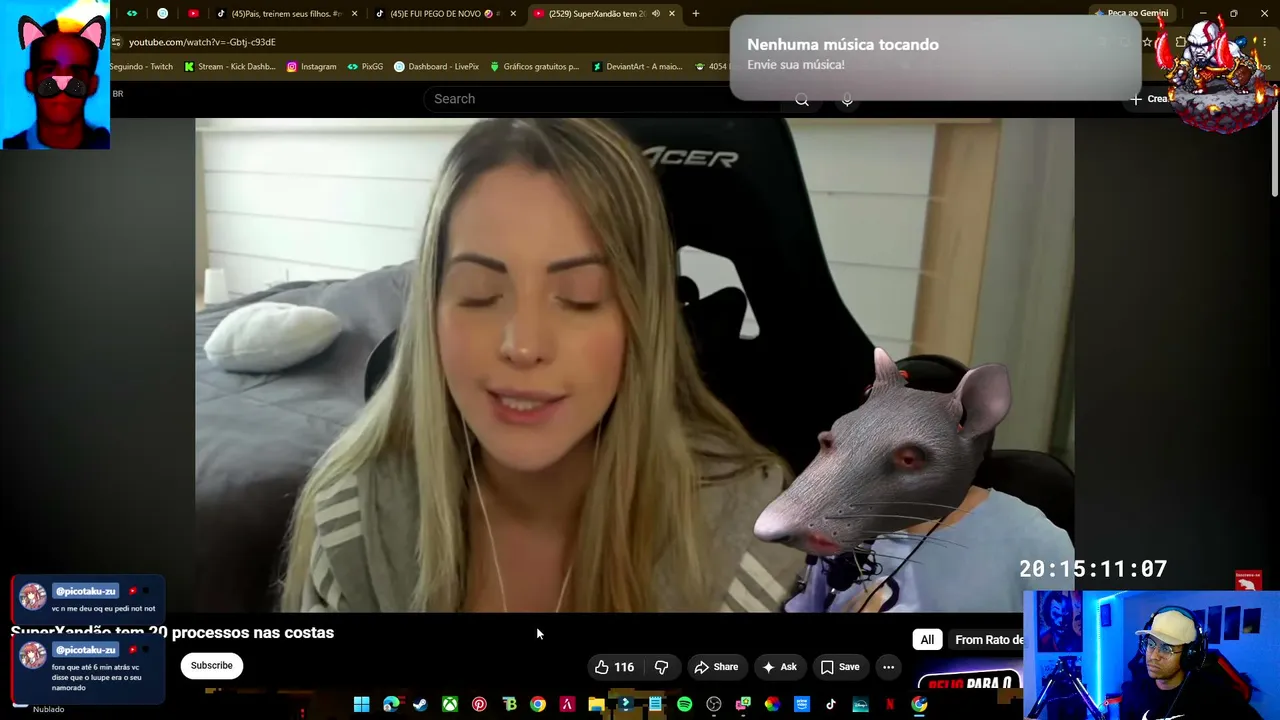Image resolution: width=1280 pixels, height=720 pixels.
Task: Click the video player to pause playback
Action: tap(634, 364)
